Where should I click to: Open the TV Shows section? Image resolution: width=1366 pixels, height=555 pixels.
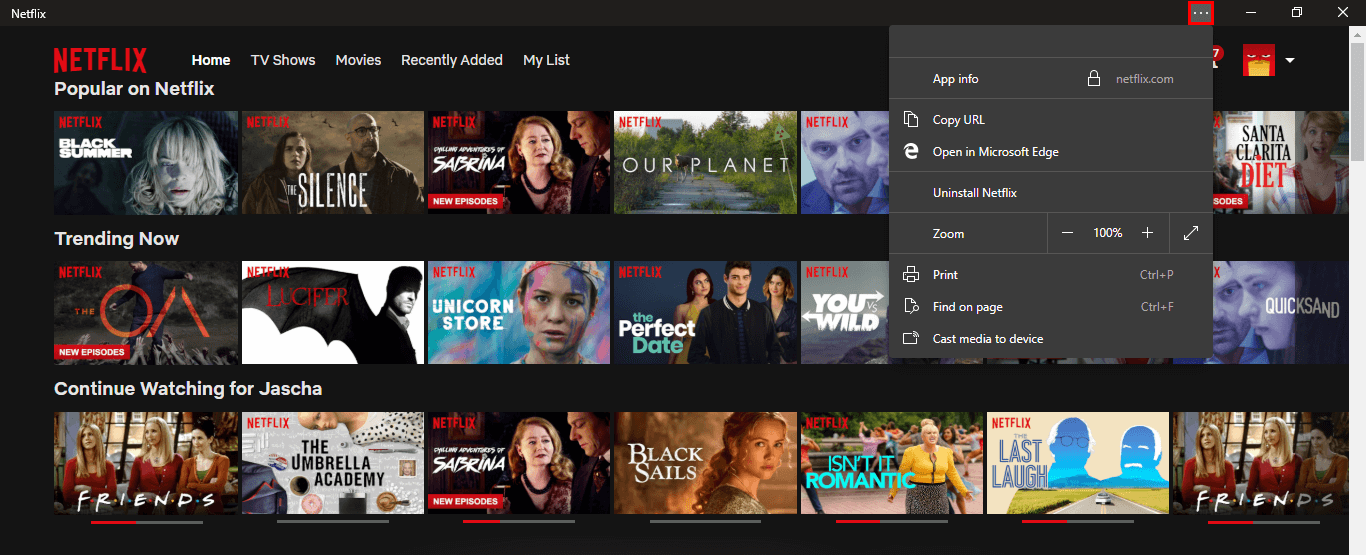point(283,60)
